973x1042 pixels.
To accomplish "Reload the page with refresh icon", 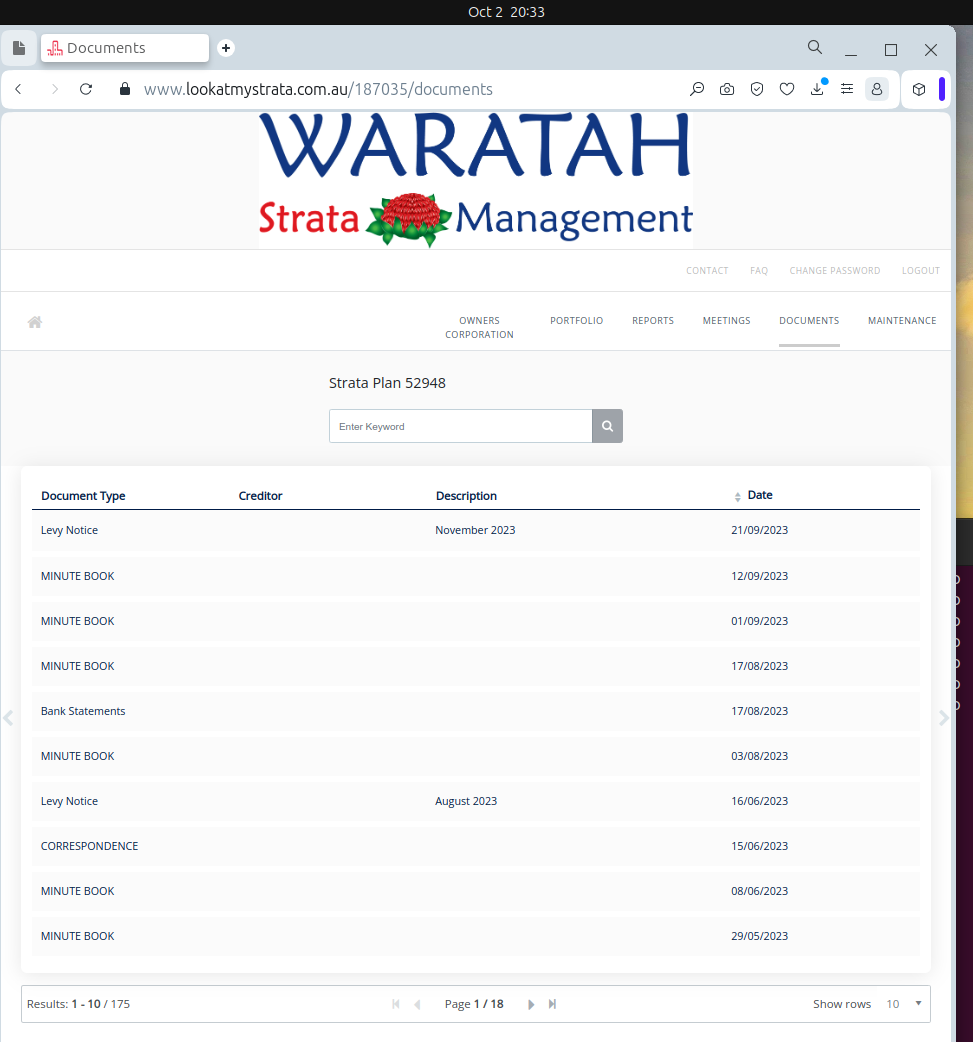I will [86, 89].
